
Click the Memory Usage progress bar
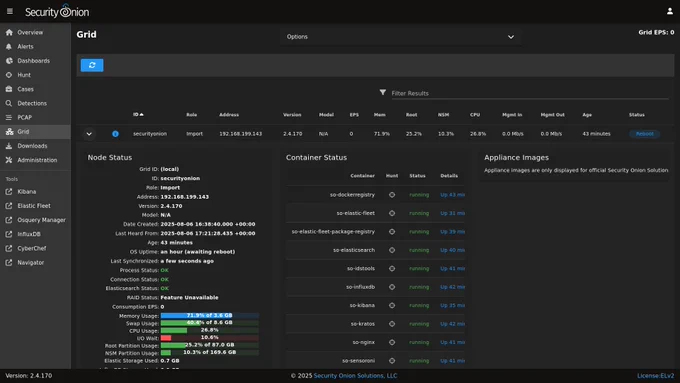[x=210, y=315]
